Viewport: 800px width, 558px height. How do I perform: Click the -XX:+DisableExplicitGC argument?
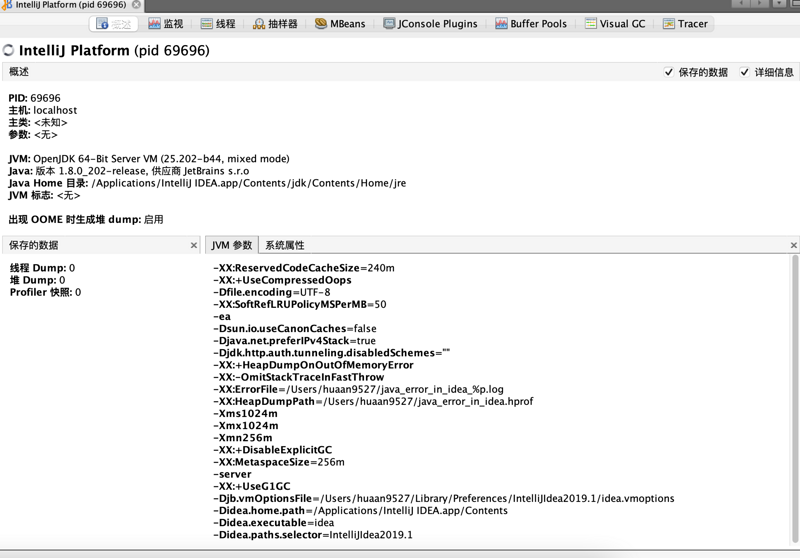click(273, 450)
